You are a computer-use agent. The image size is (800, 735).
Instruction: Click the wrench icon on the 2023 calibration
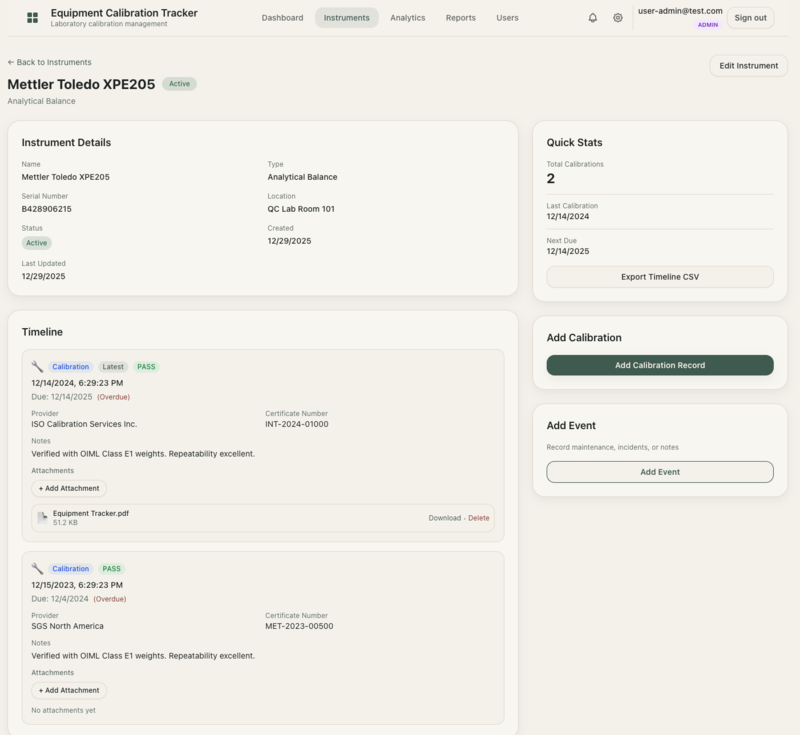(37, 569)
